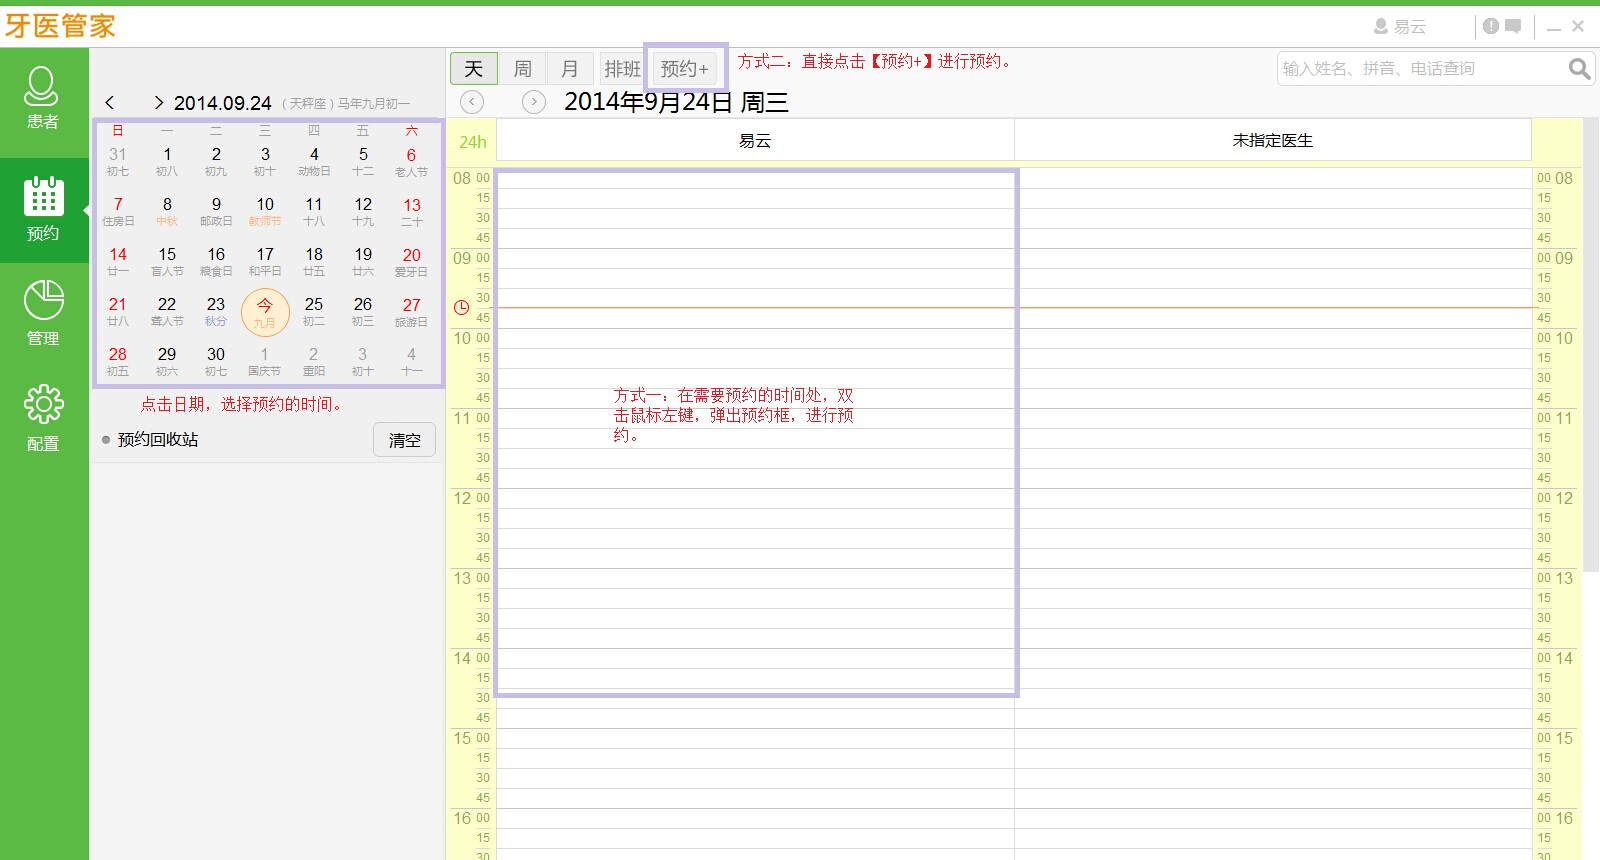1600x860 pixels.
Task: Select the 预约 calendar sidebar icon
Action: (x=43, y=209)
